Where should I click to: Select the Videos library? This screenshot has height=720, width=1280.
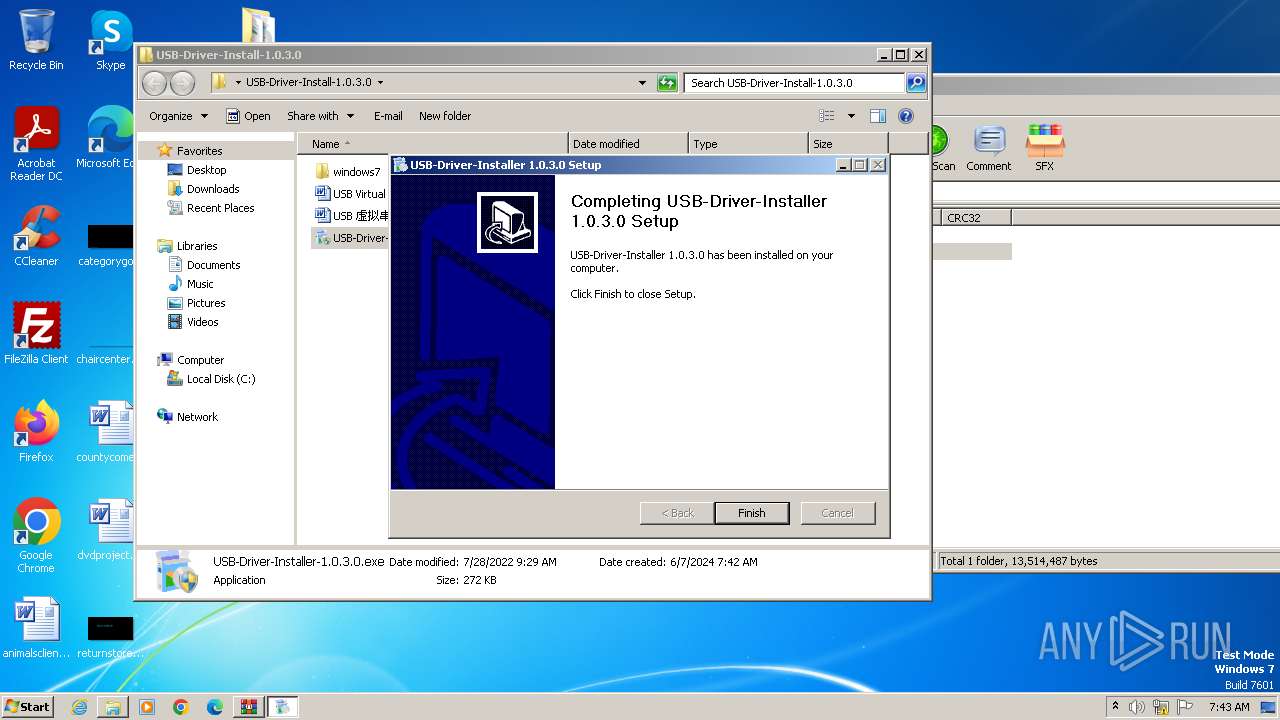pos(202,322)
